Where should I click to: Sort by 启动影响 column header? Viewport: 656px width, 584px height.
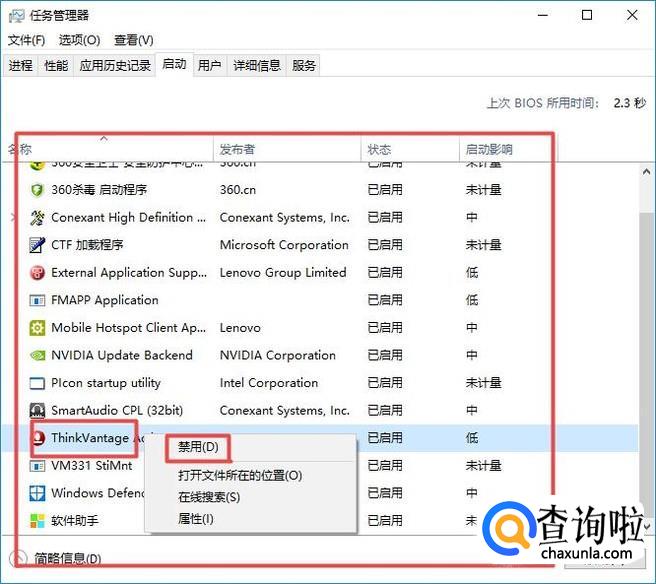click(x=489, y=149)
